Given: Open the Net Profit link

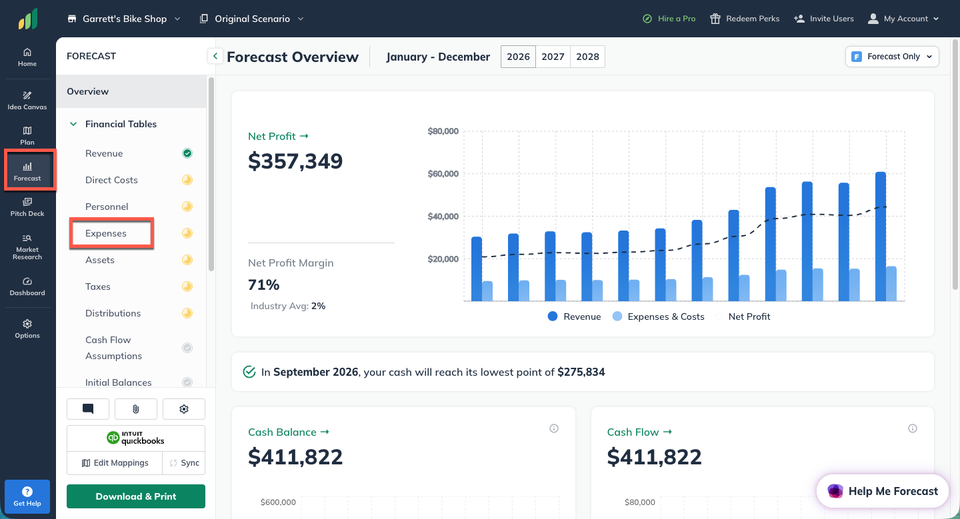Looking at the screenshot, I should point(278,136).
